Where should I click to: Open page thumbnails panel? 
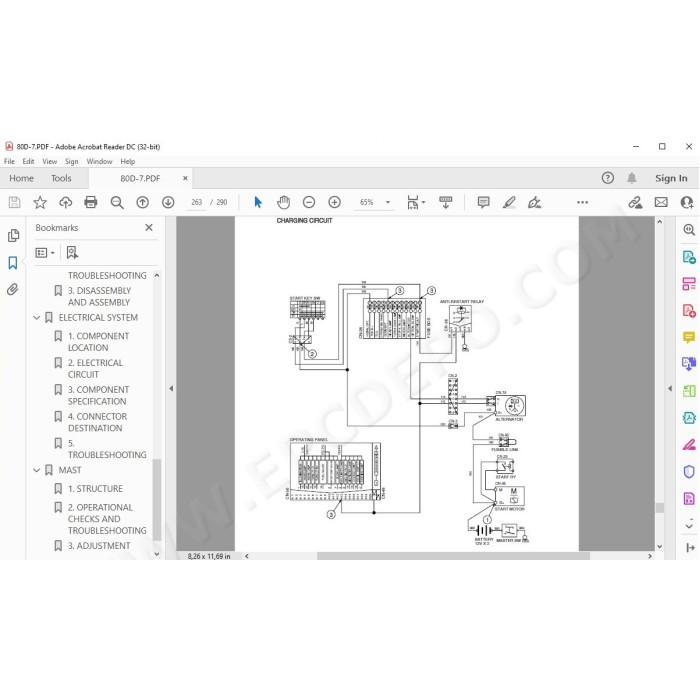pyautogui.click(x=13, y=235)
